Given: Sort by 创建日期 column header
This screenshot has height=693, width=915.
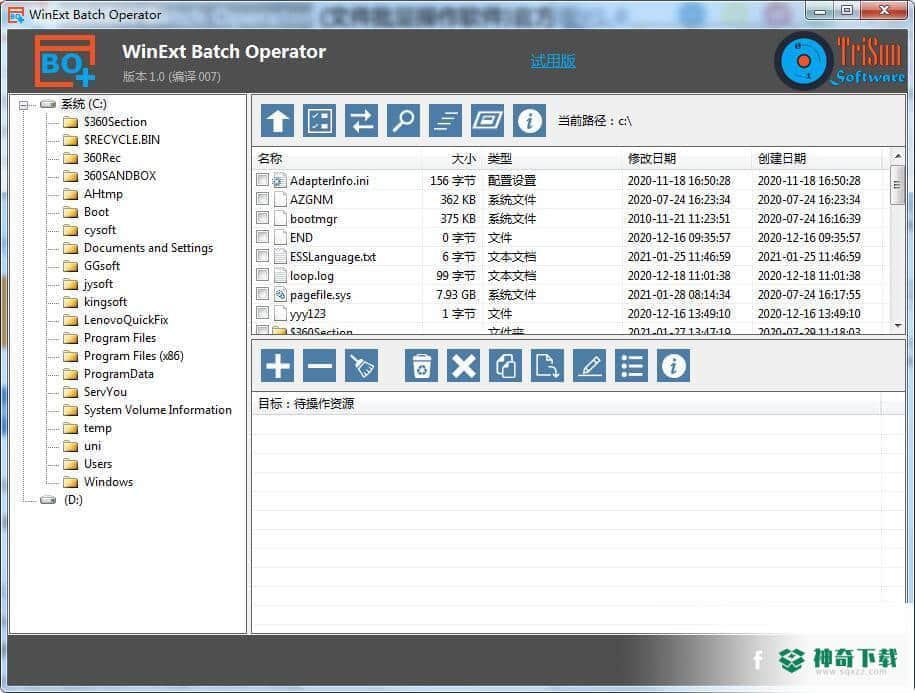Looking at the screenshot, I should [782, 158].
